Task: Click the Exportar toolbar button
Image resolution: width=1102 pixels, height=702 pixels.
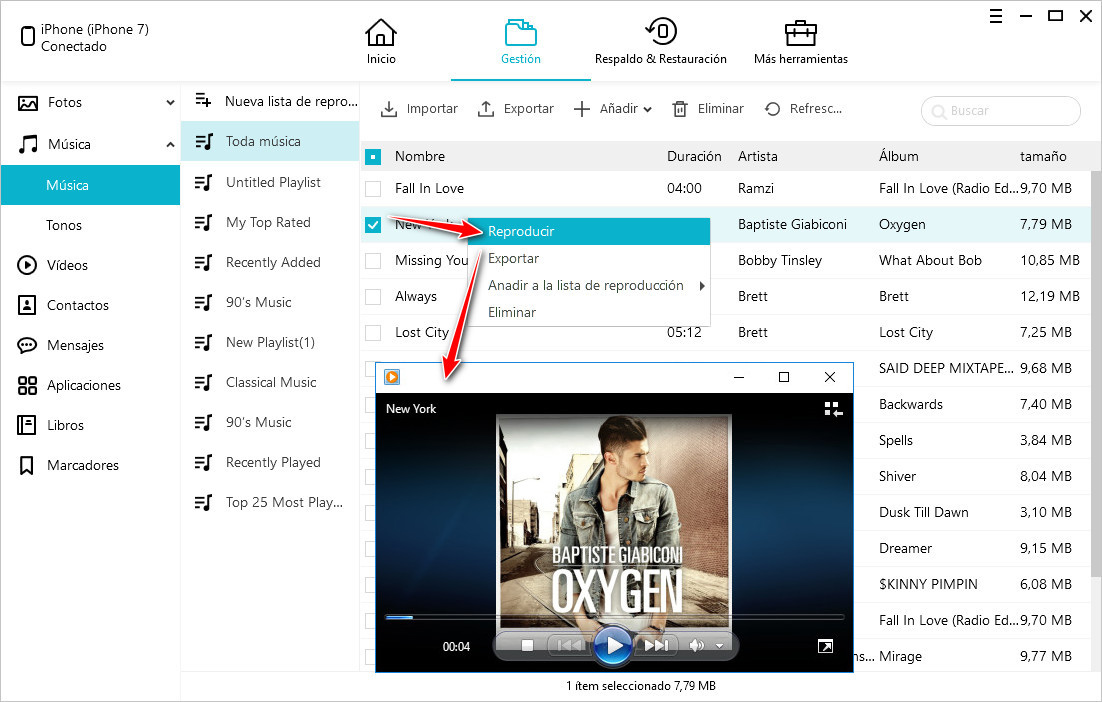Action: (x=515, y=109)
